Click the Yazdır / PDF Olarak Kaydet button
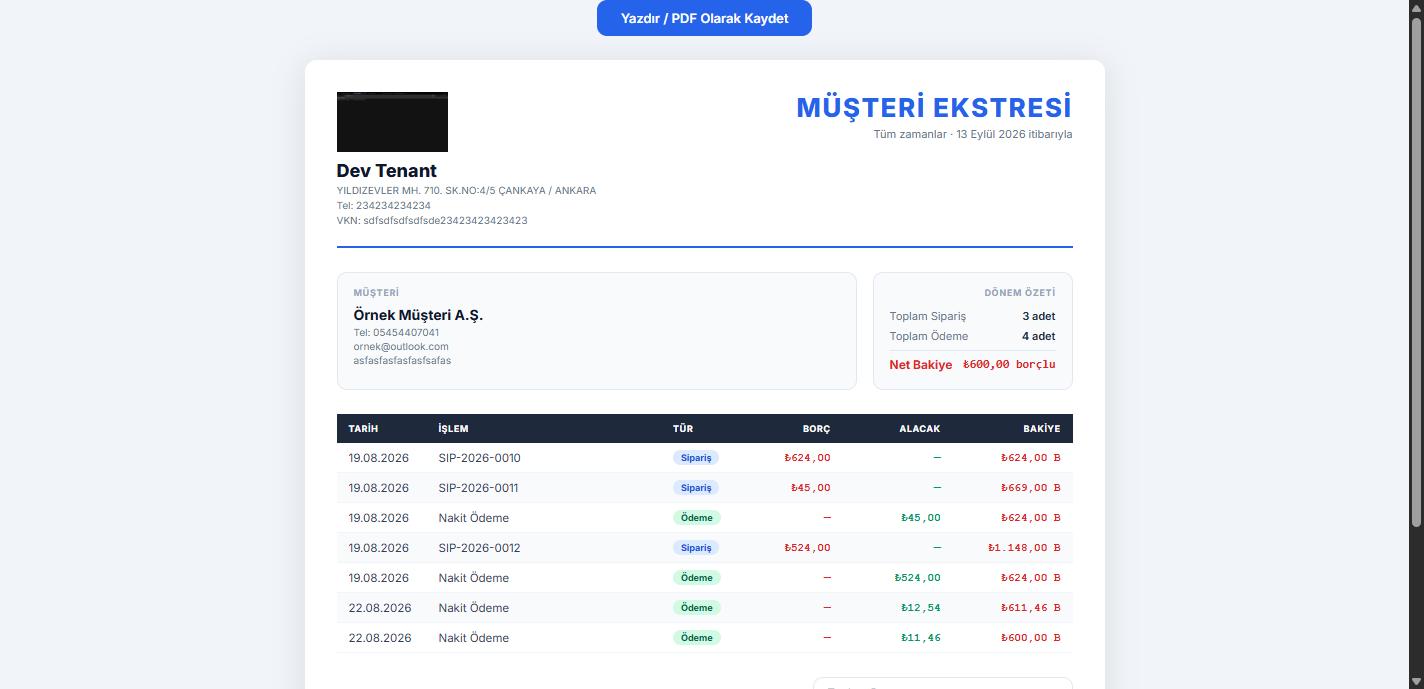 tap(704, 18)
